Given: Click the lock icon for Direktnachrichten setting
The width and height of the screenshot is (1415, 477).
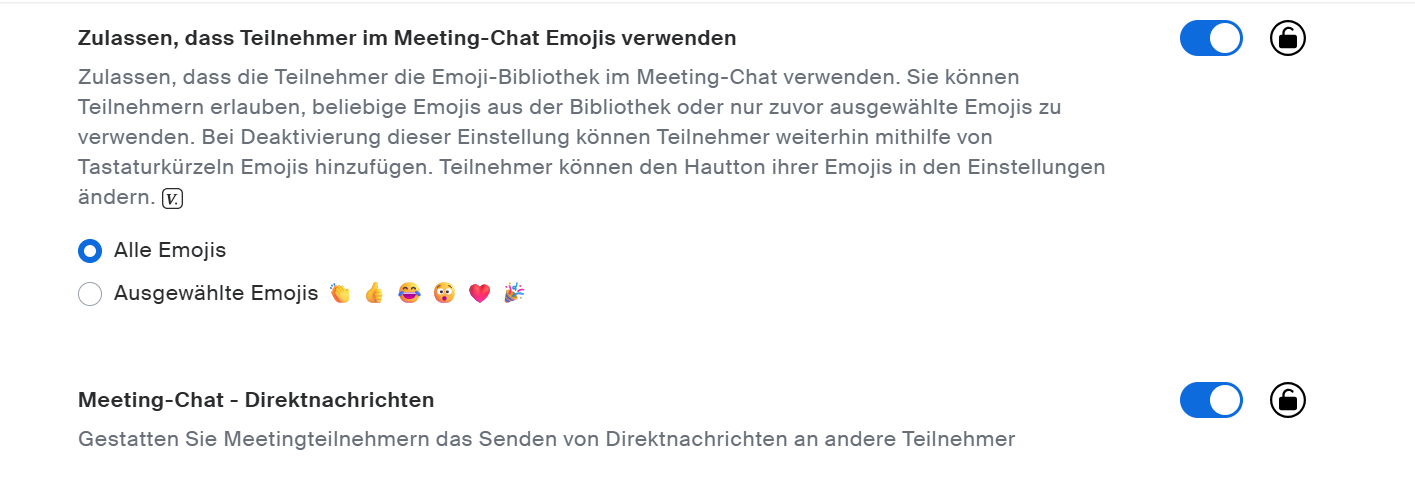Looking at the screenshot, I should pos(1288,400).
